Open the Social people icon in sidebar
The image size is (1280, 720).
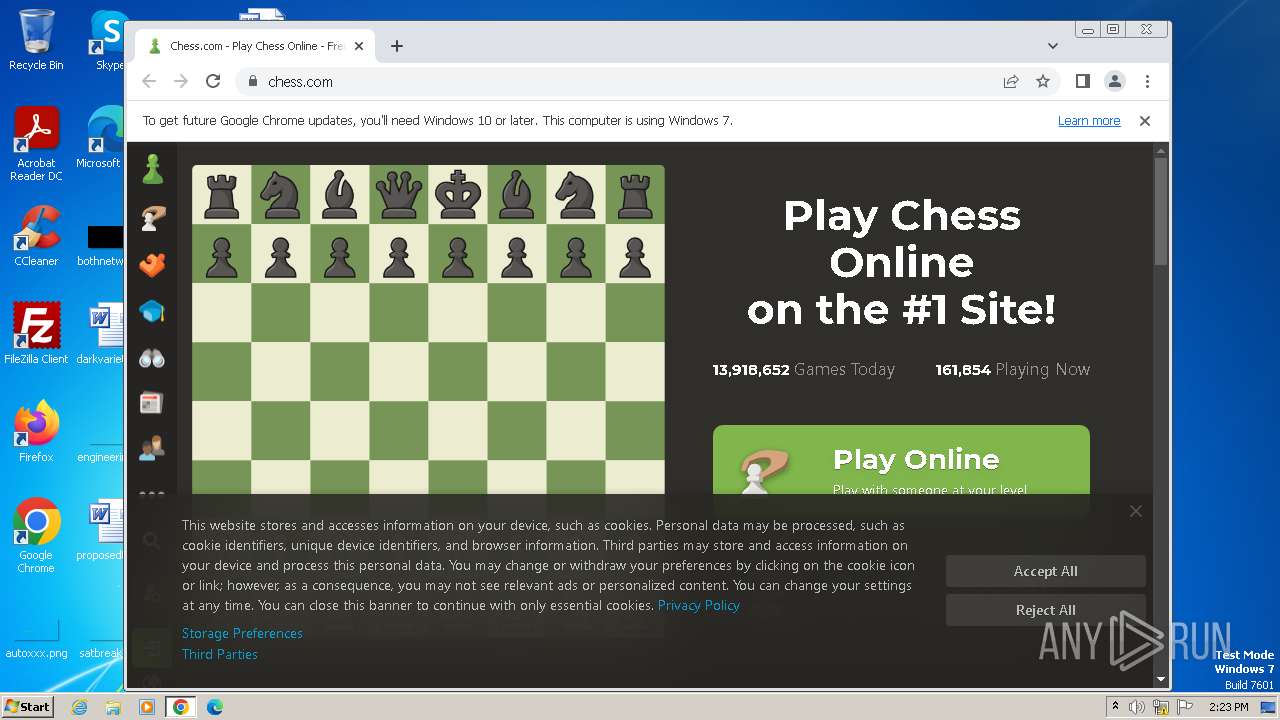(x=152, y=449)
